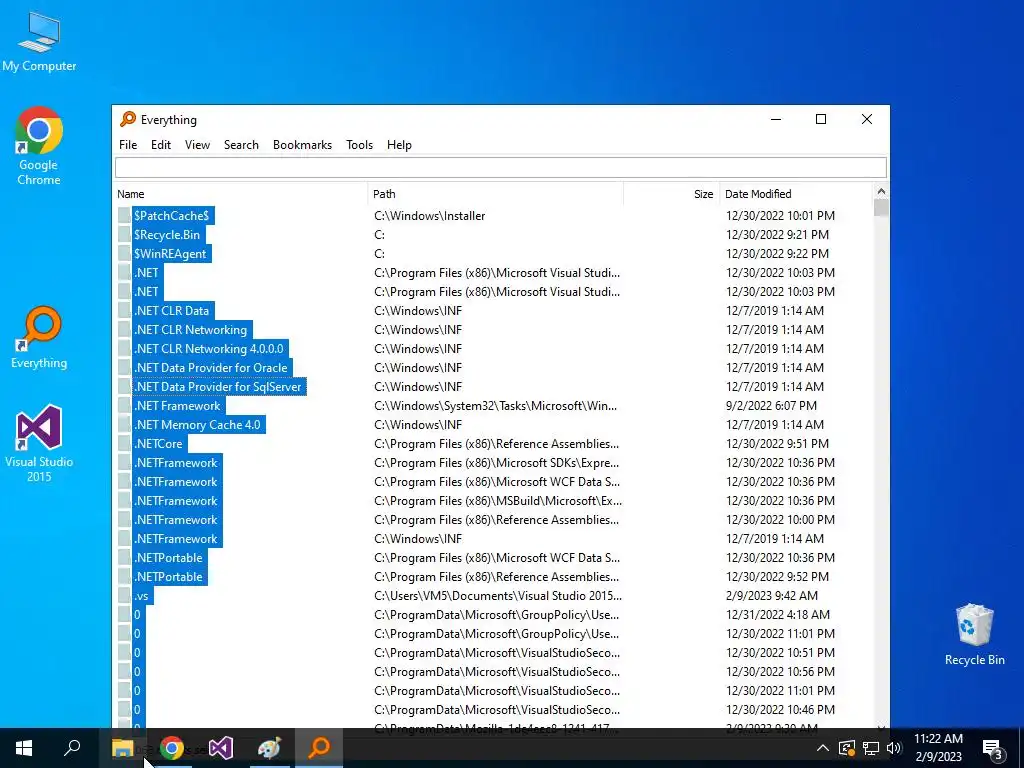Open the View menu

[x=197, y=145]
